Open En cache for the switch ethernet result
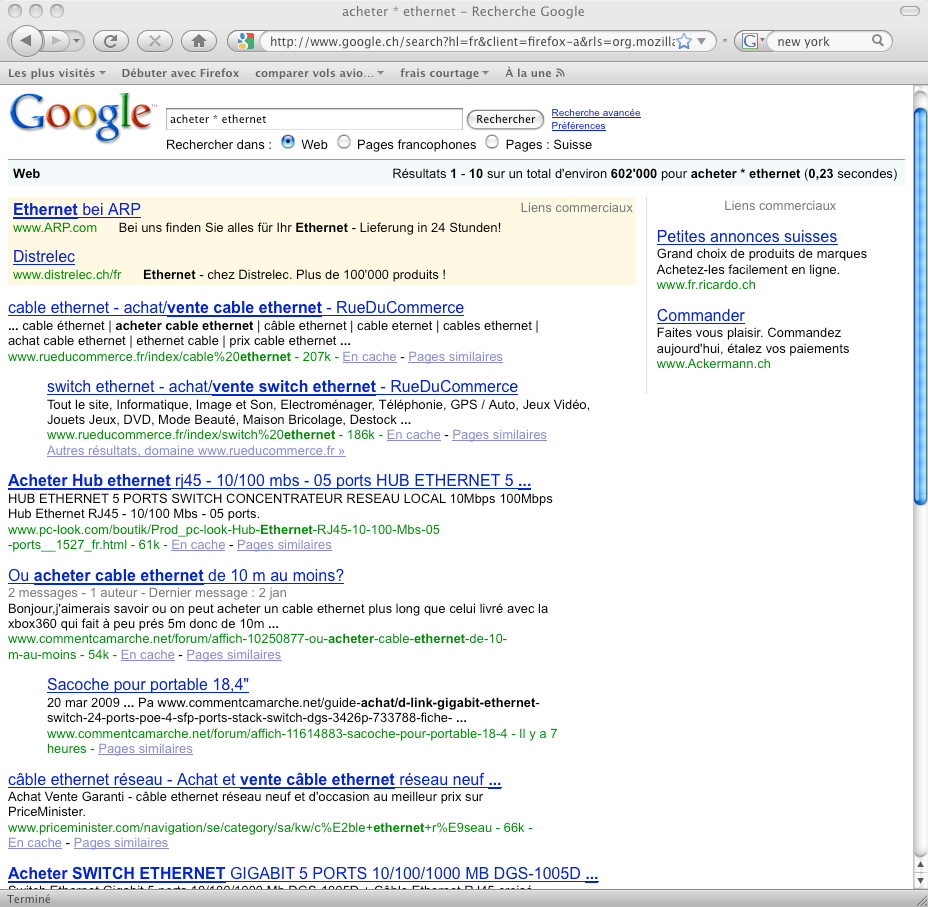This screenshot has height=907, width=928. [x=414, y=435]
